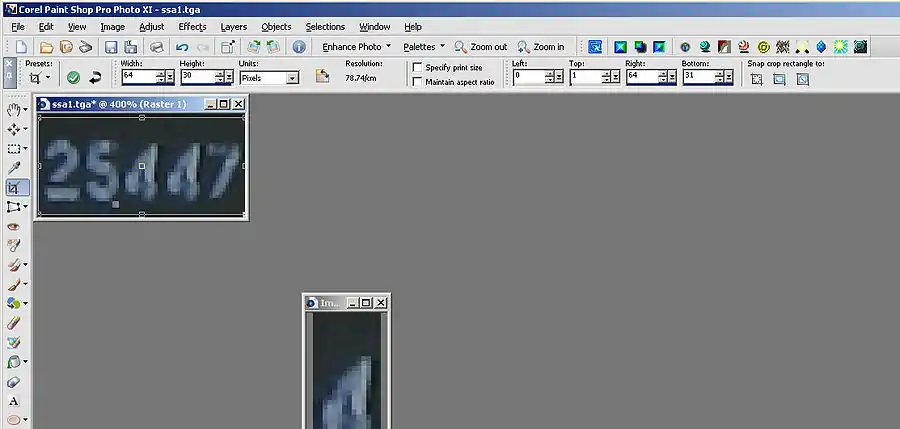Open the Effects menu
900x429 pixels.
point(192,27)
